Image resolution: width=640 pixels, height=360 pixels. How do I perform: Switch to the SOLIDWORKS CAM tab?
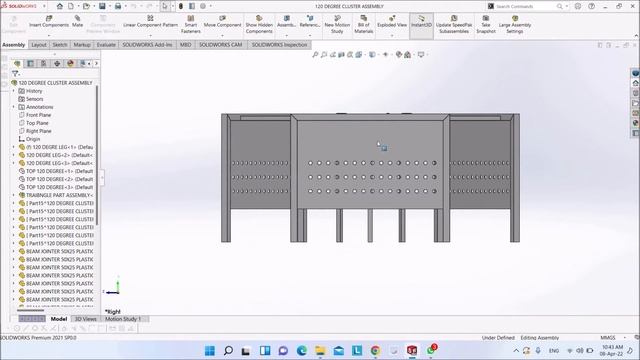point(220,45)
